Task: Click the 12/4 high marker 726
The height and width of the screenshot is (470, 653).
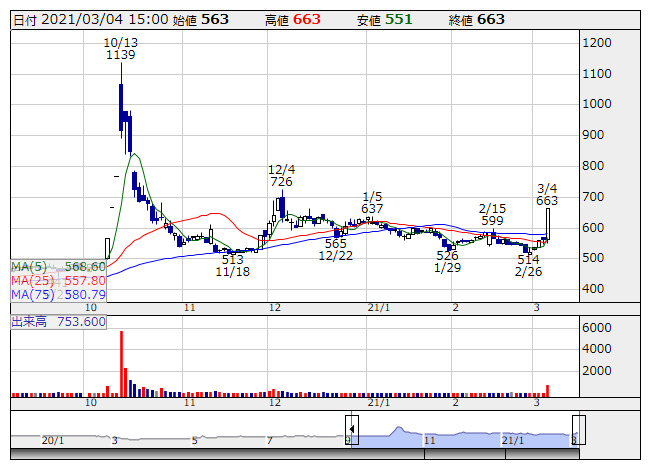Action: tap(281, 182)
